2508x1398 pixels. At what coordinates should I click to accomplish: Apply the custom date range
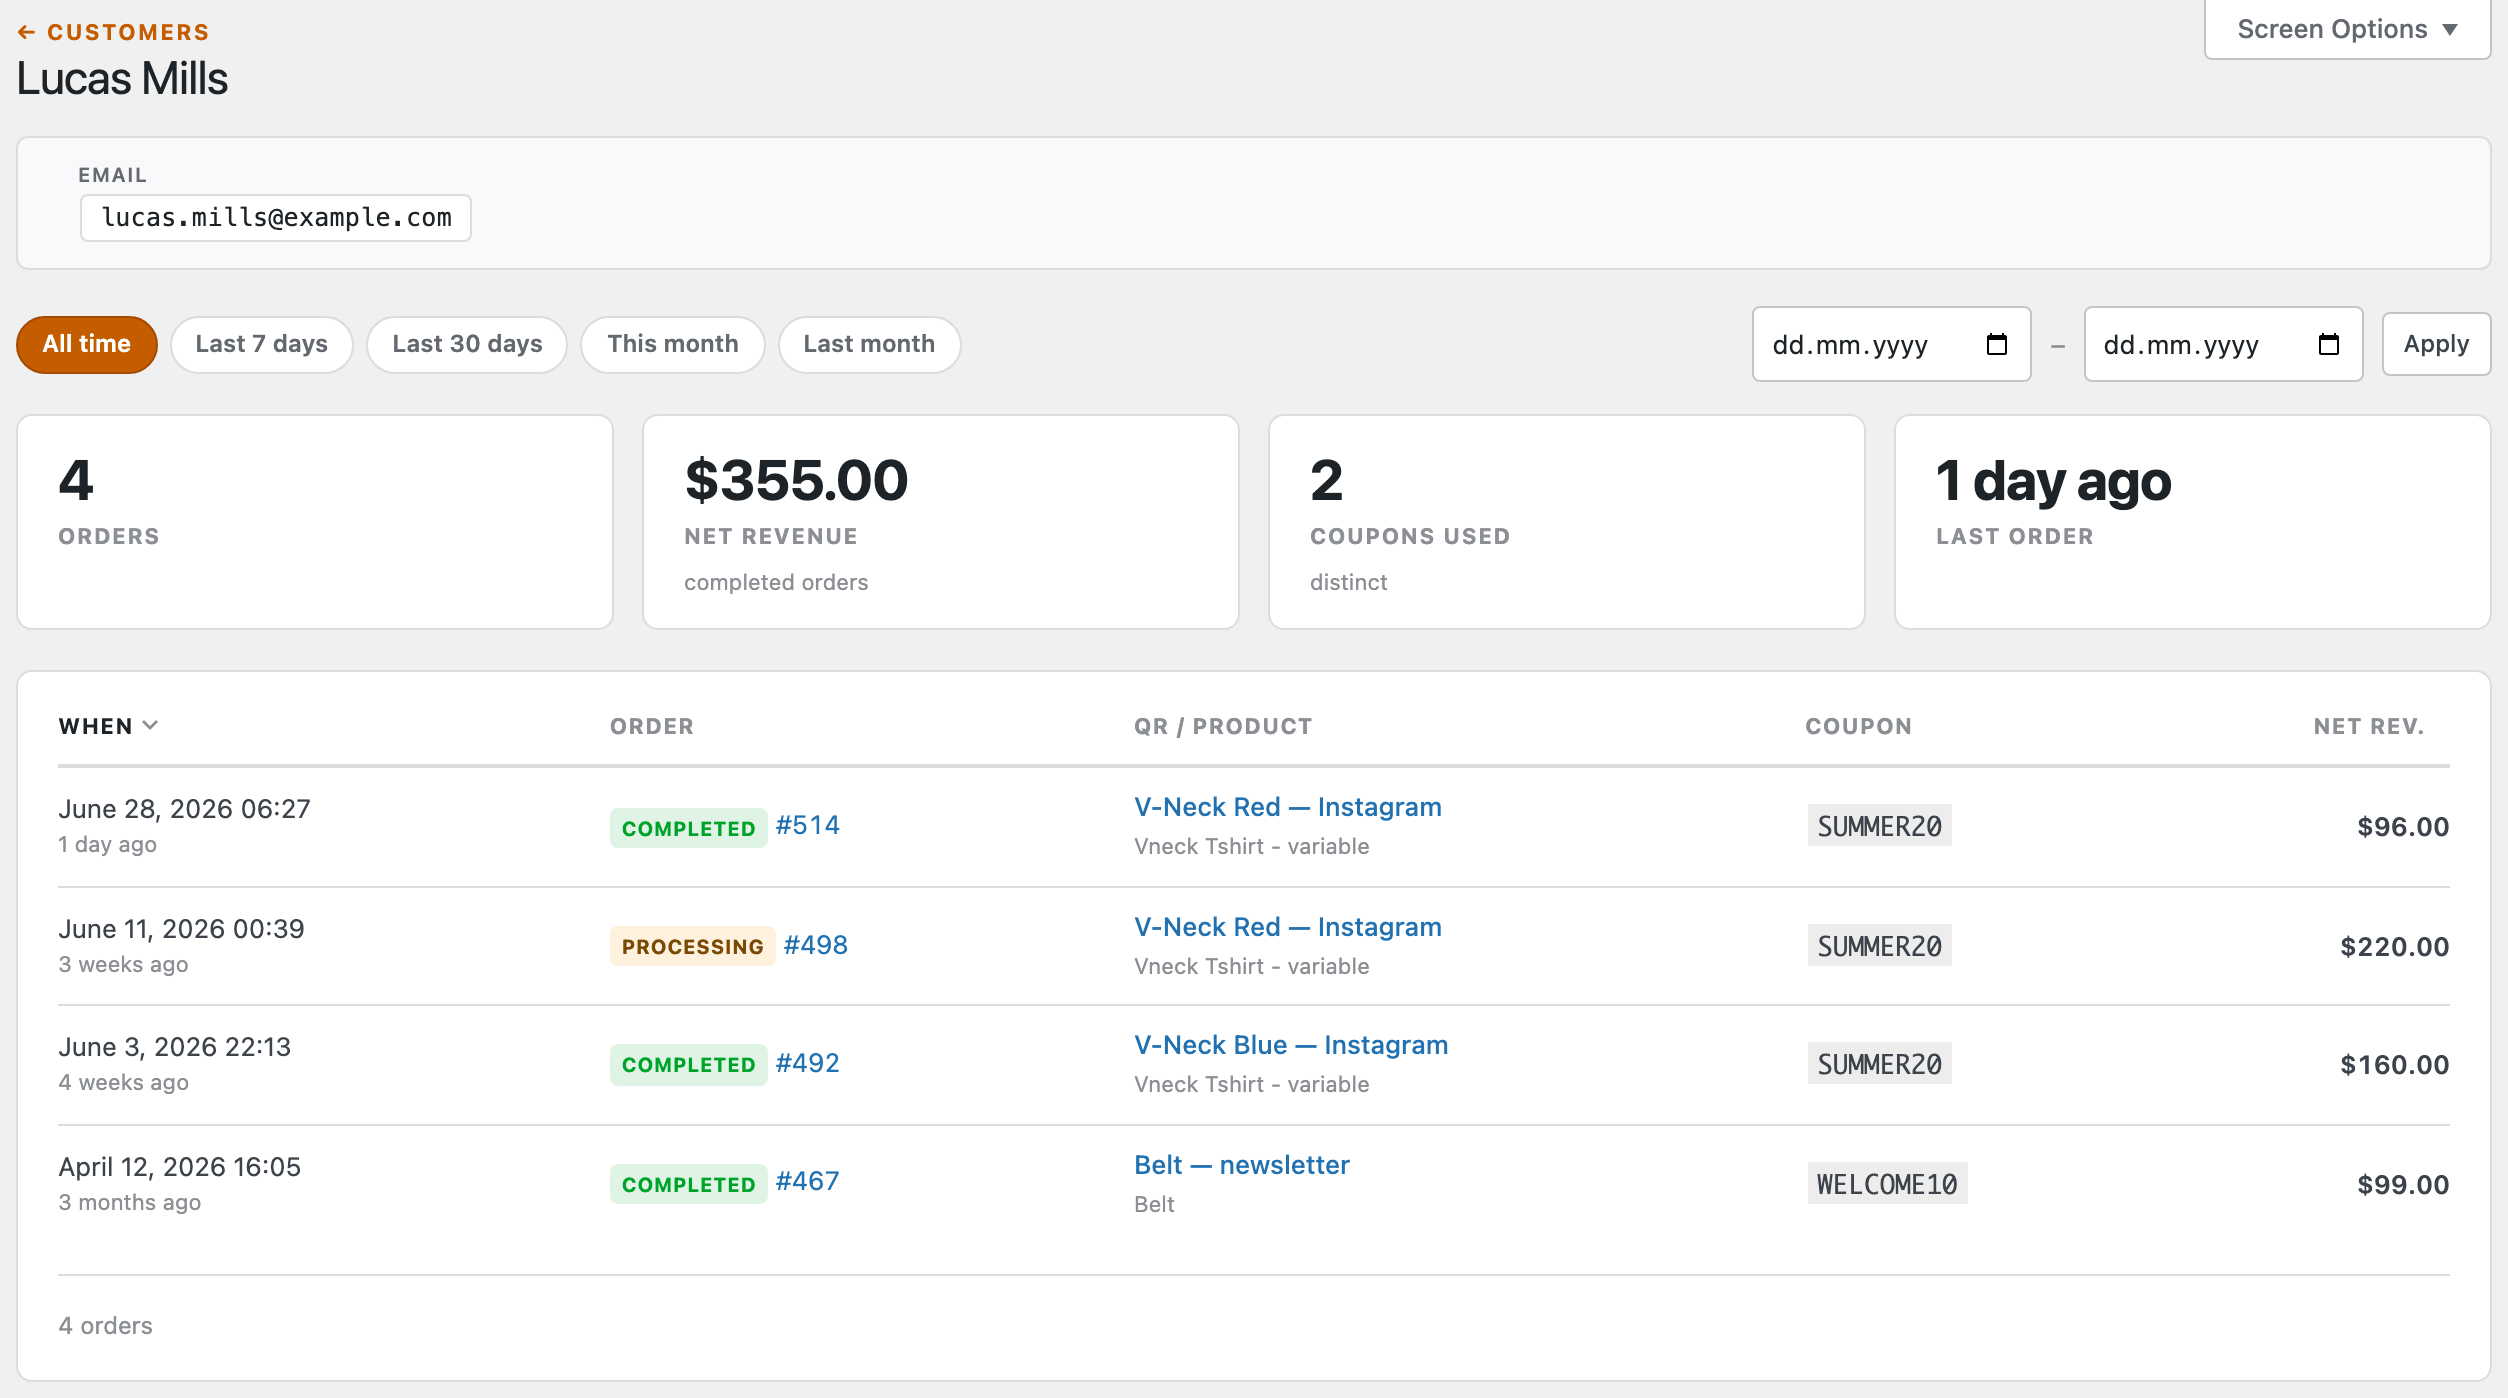point(2436,344)
